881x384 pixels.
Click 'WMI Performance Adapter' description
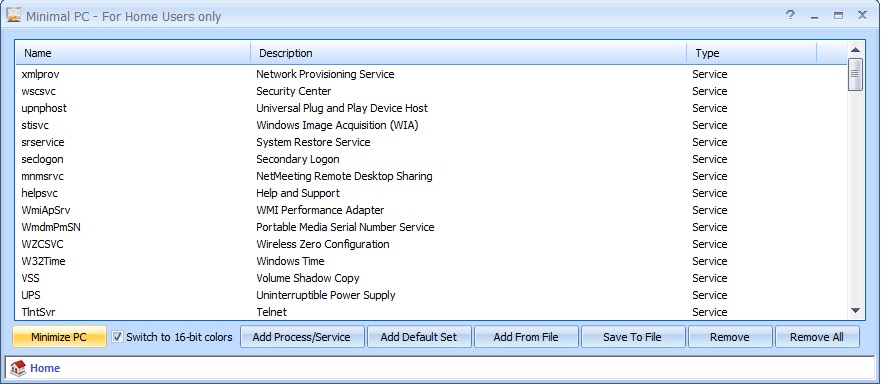click(x=320, y=210)
